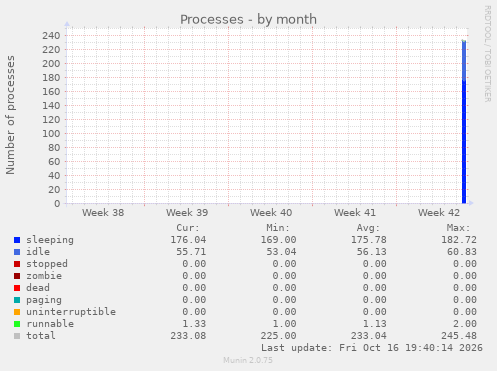Click the 'Week 41' axis label
The height and width of the screenshot is (371, 497).
(x=355, y=213)
